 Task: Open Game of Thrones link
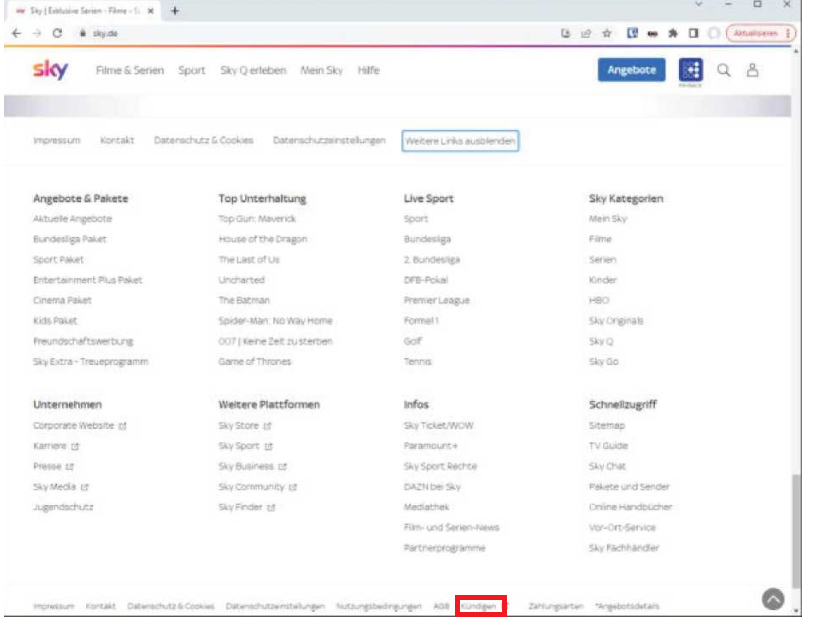[255, 362]
